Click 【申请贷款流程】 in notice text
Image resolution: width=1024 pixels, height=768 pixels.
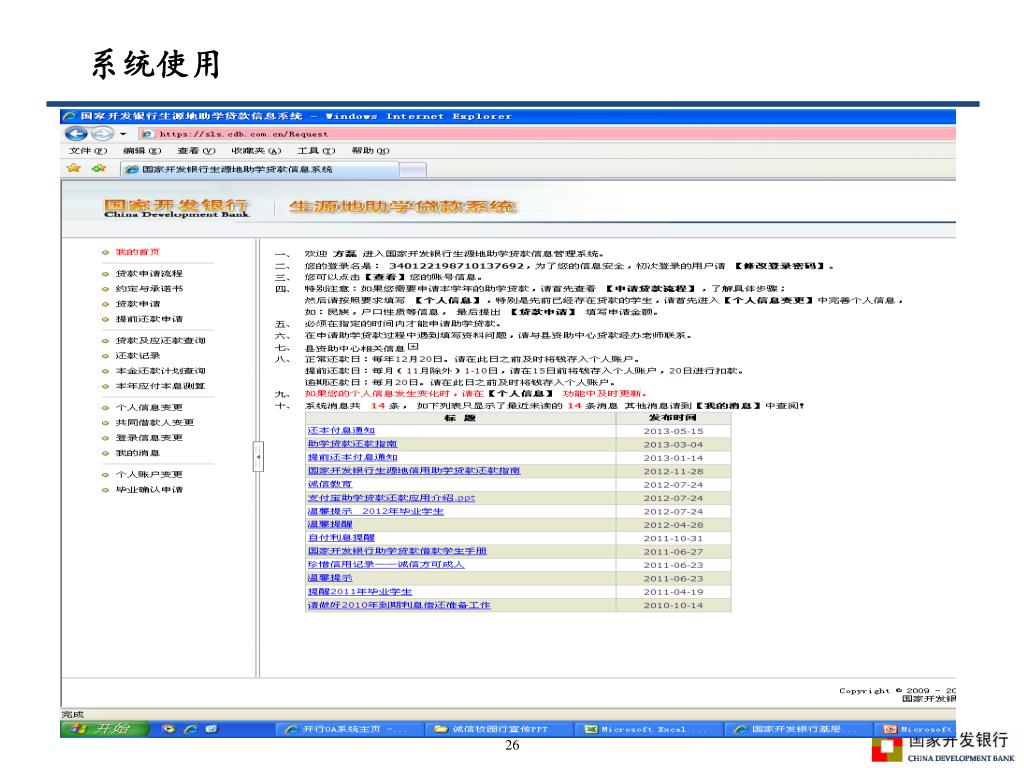click(x=650, y=289)
